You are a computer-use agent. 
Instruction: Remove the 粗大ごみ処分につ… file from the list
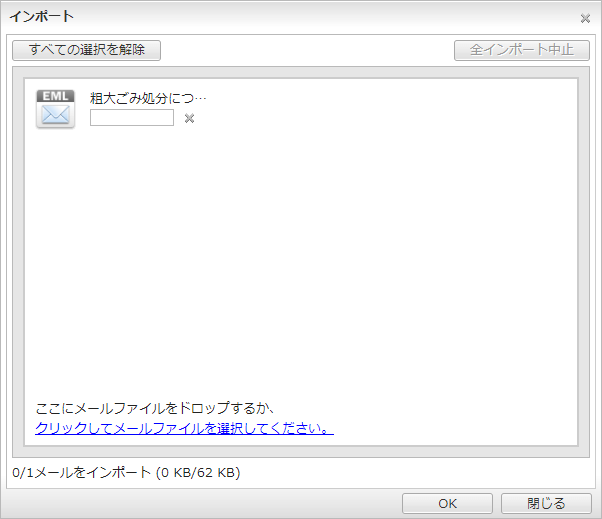(189, 118)
